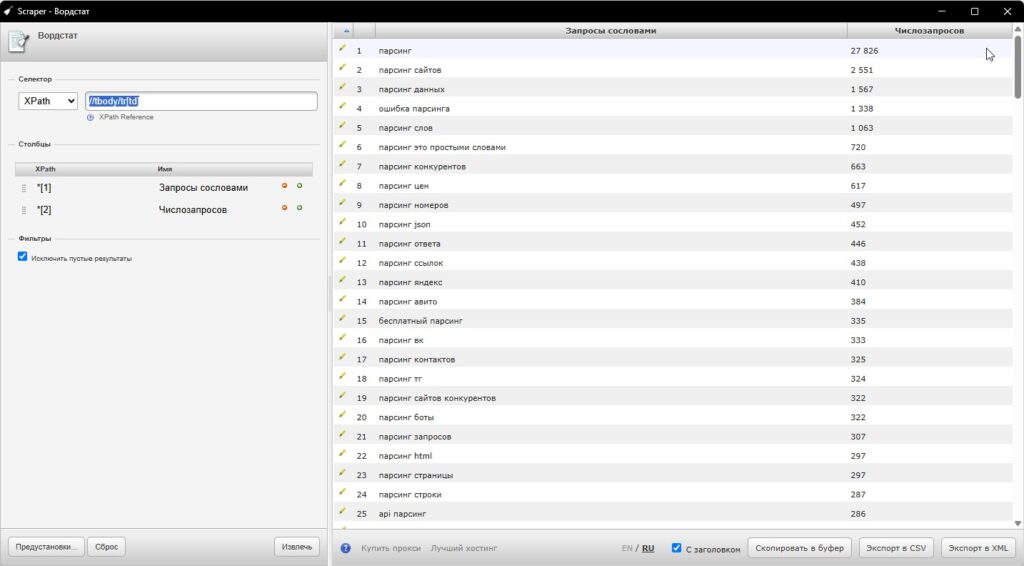Screen dimensions: 1024x566
Task: Add column after Числозапросов using green dot
Action: click(x=300, y=208)
